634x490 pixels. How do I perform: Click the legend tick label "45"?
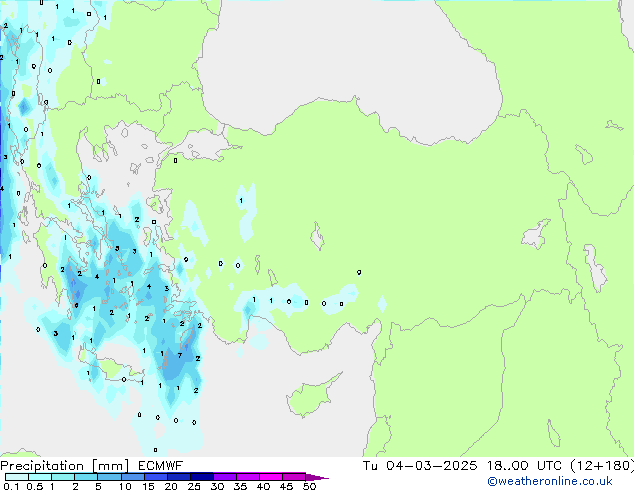(x=286, y=486)
